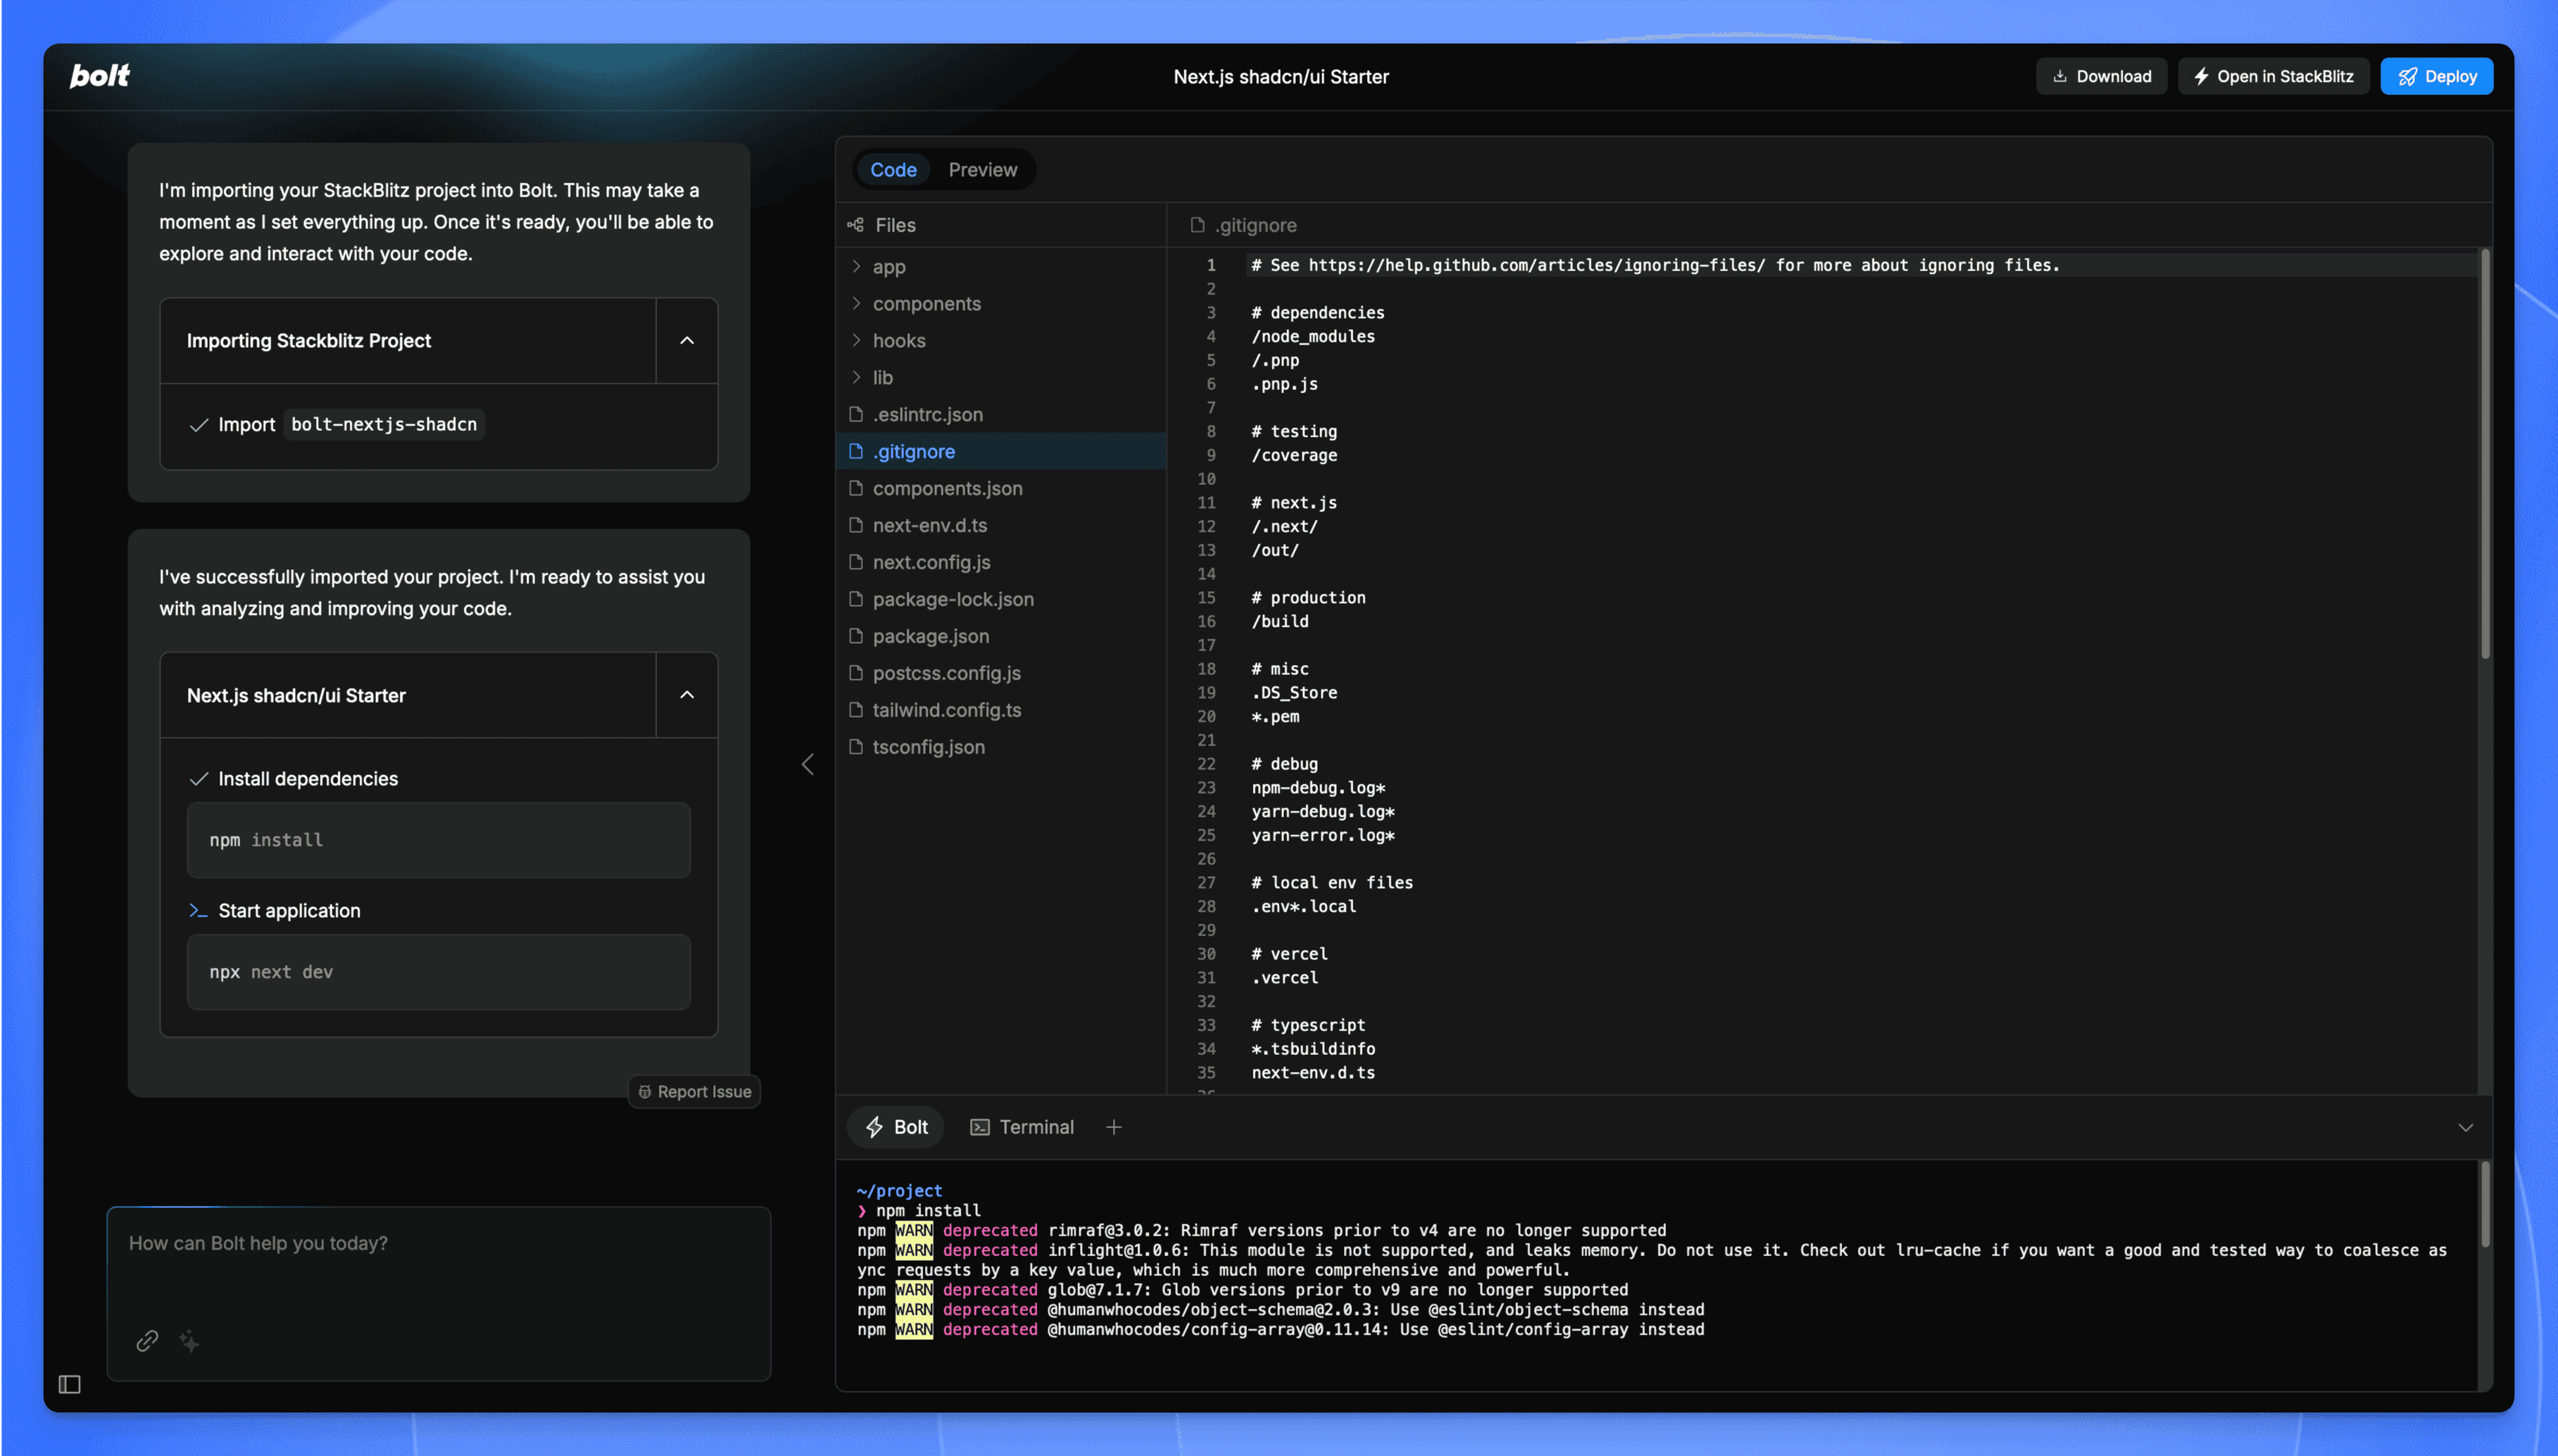Switch to the Preview tab
This screenshot has width=2558, height=1456.
982,170
